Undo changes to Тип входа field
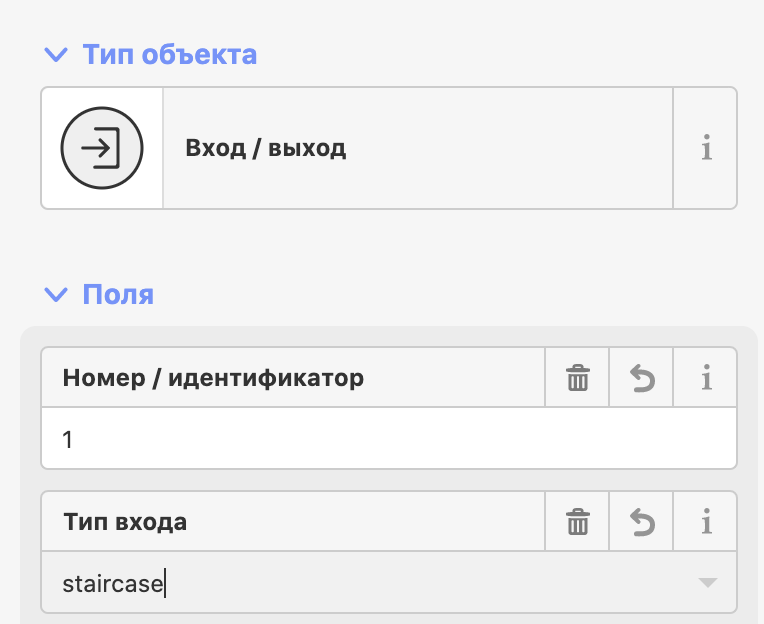The image size is (764, 624). (642, 522)
